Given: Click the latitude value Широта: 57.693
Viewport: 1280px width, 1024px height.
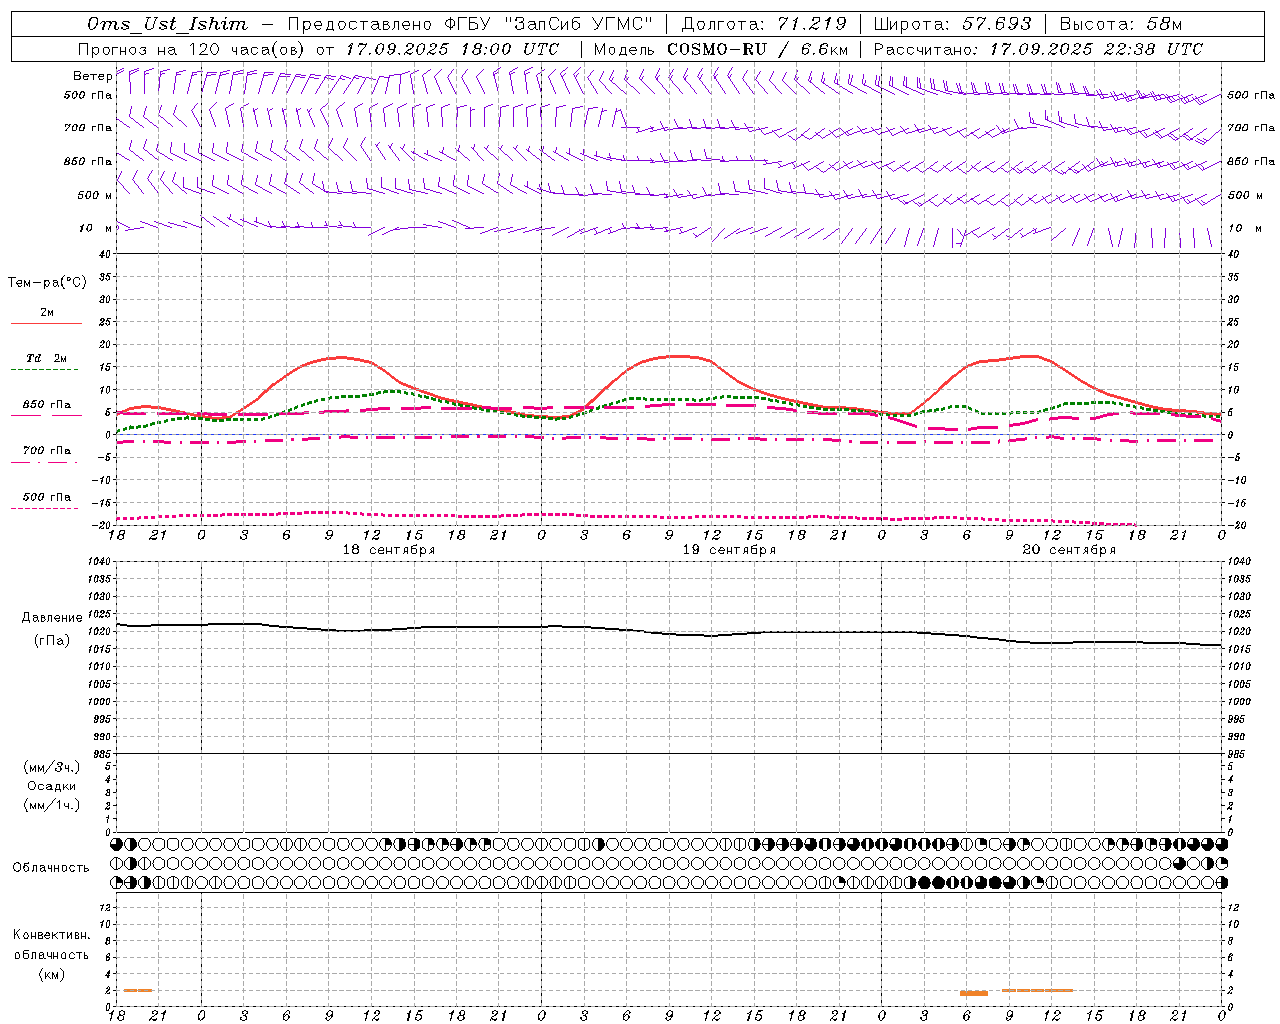Looking at the screenshot, I should tap(954, 24).
